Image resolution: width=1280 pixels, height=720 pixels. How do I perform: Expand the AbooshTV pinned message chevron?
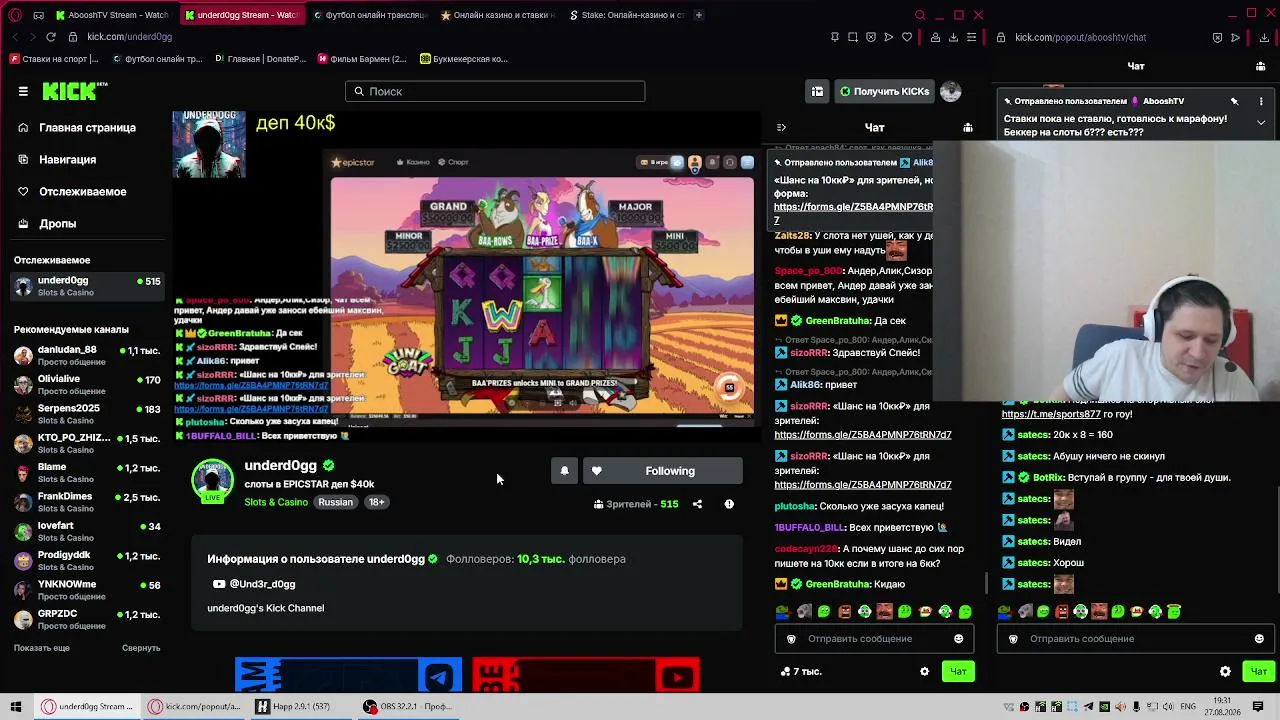[1261, 122]
